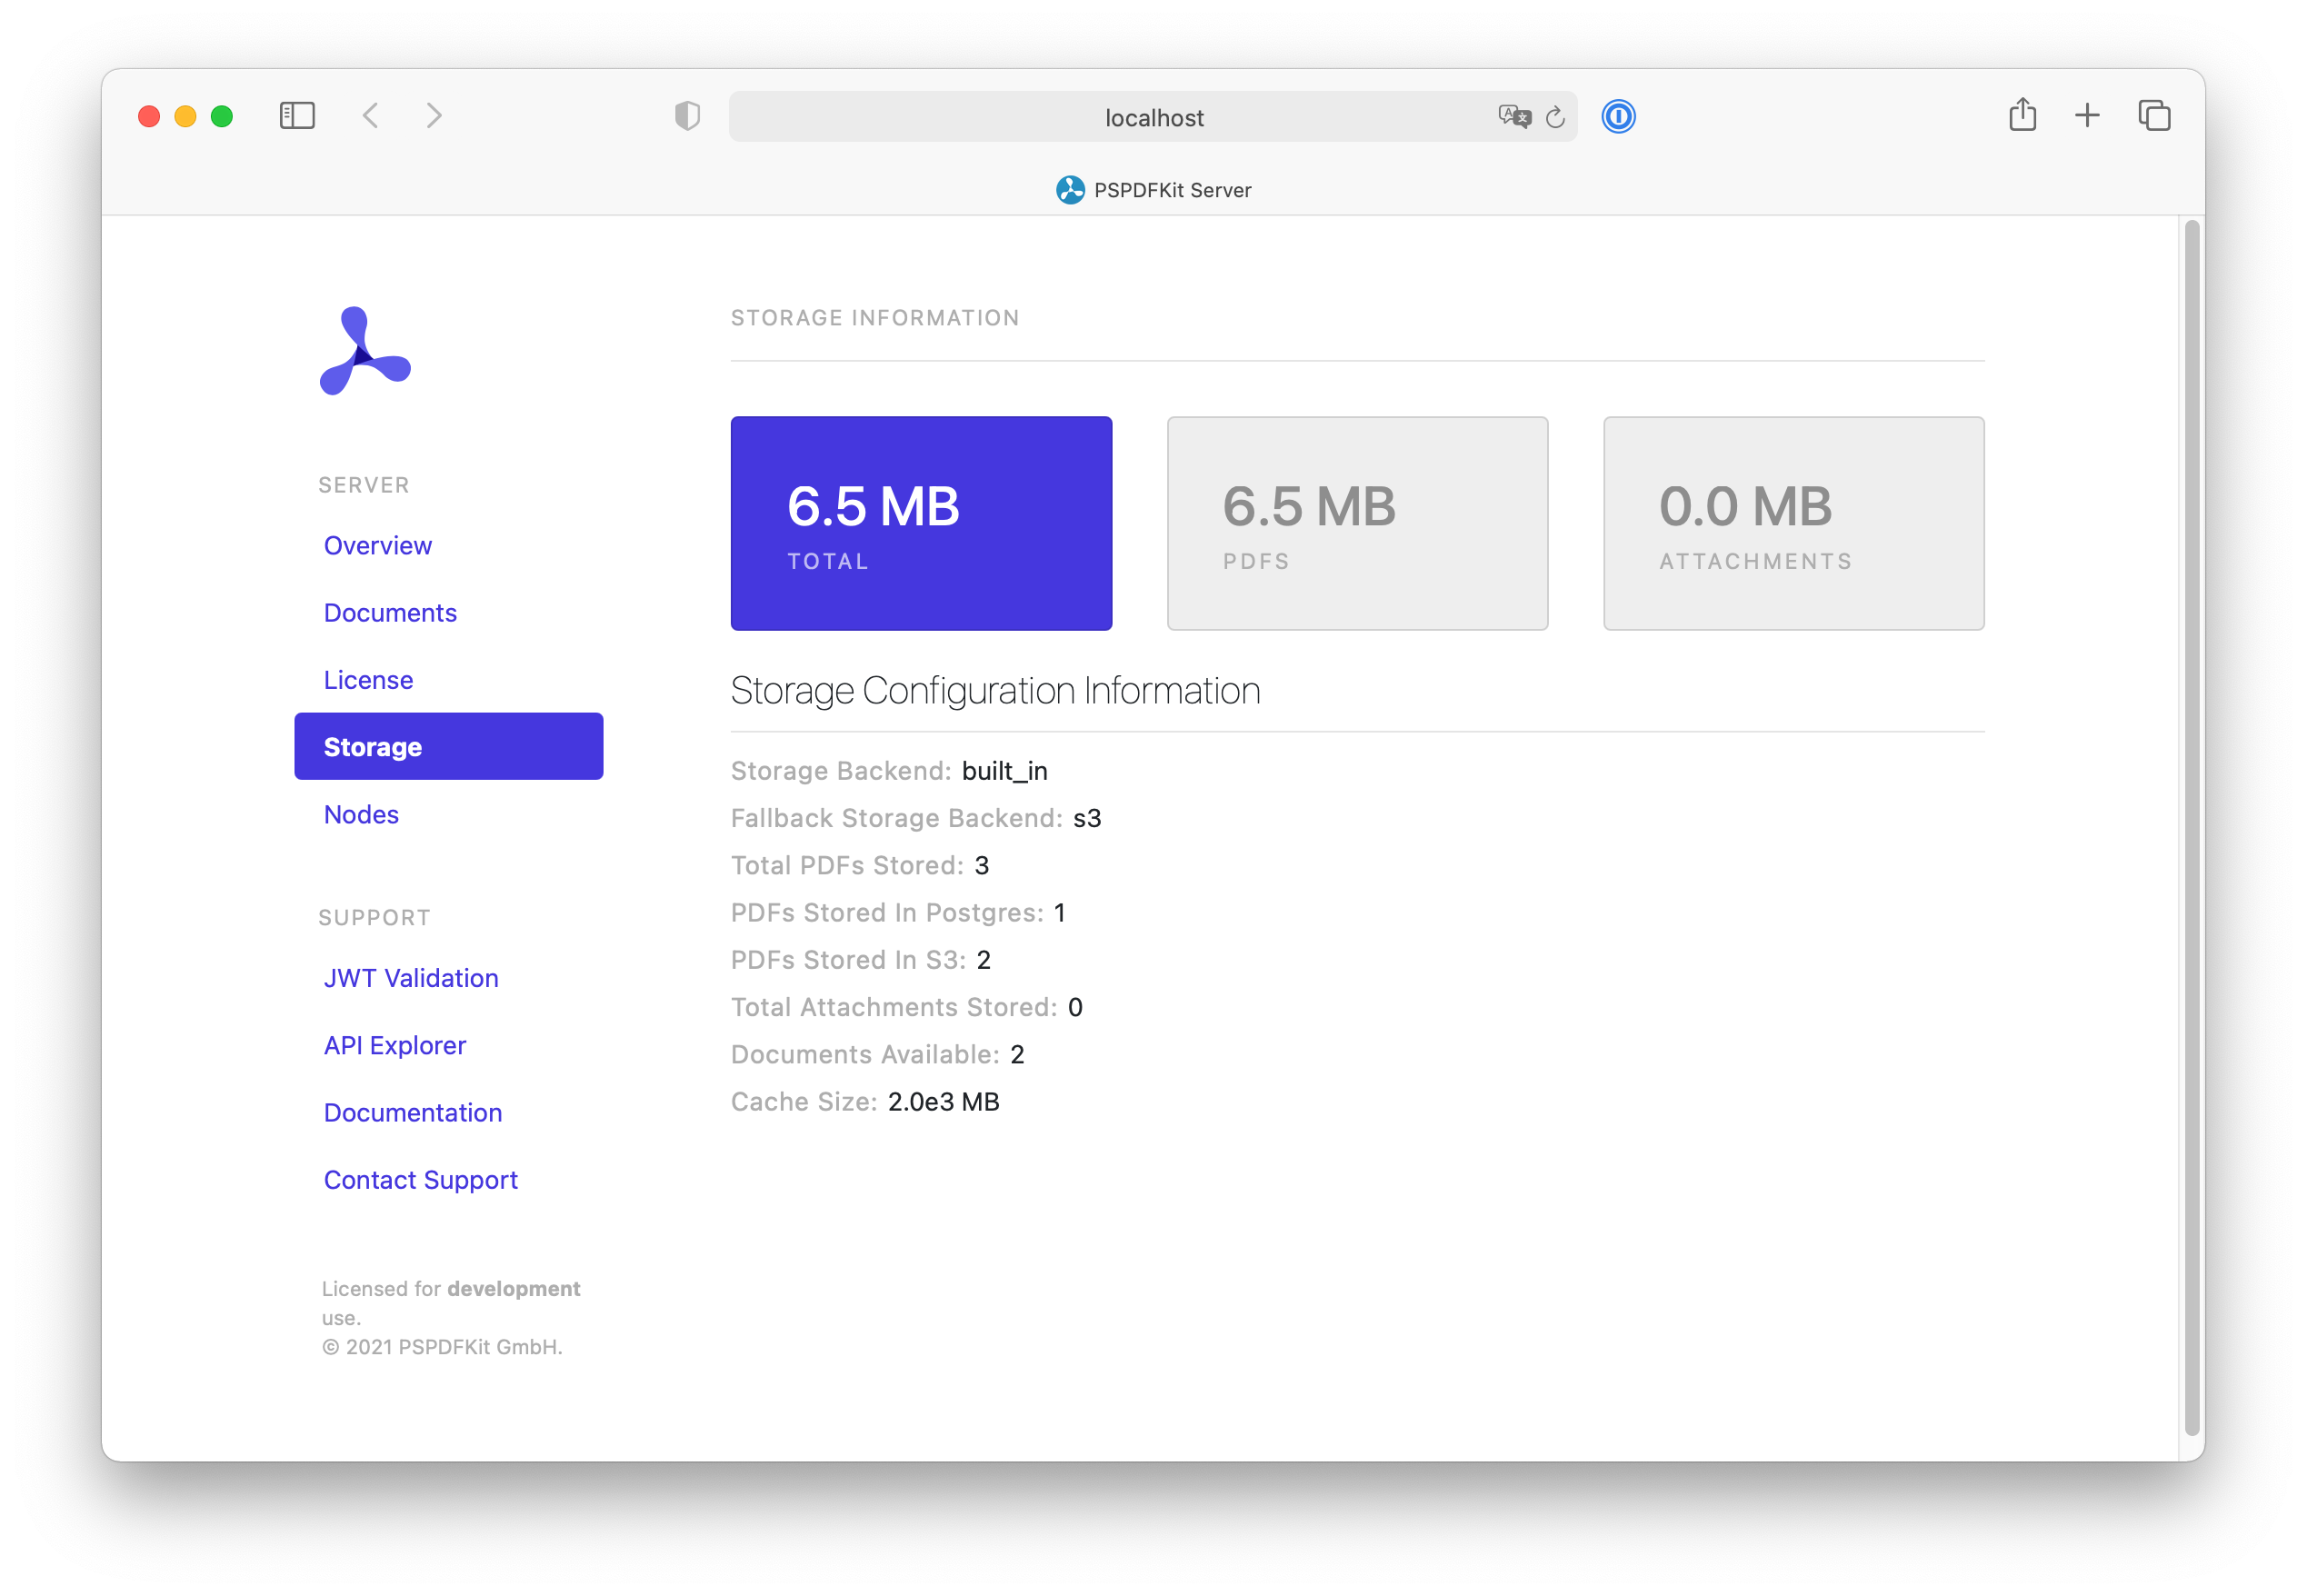Reload the page using the refresh icon

click(x=1554, y=117)
